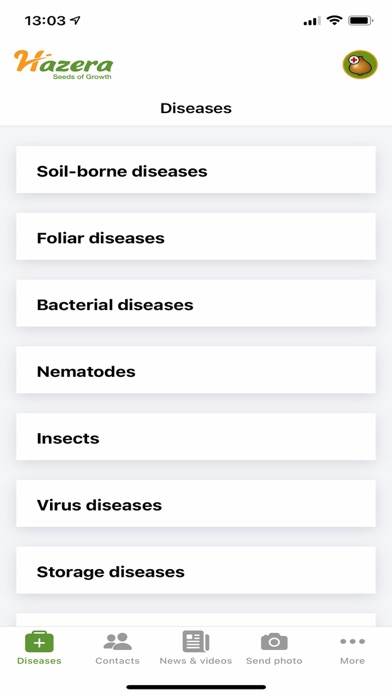Tap the Wi-Fi status icon
The width and height of the screenshot is (392, 696).
[334, 20]
